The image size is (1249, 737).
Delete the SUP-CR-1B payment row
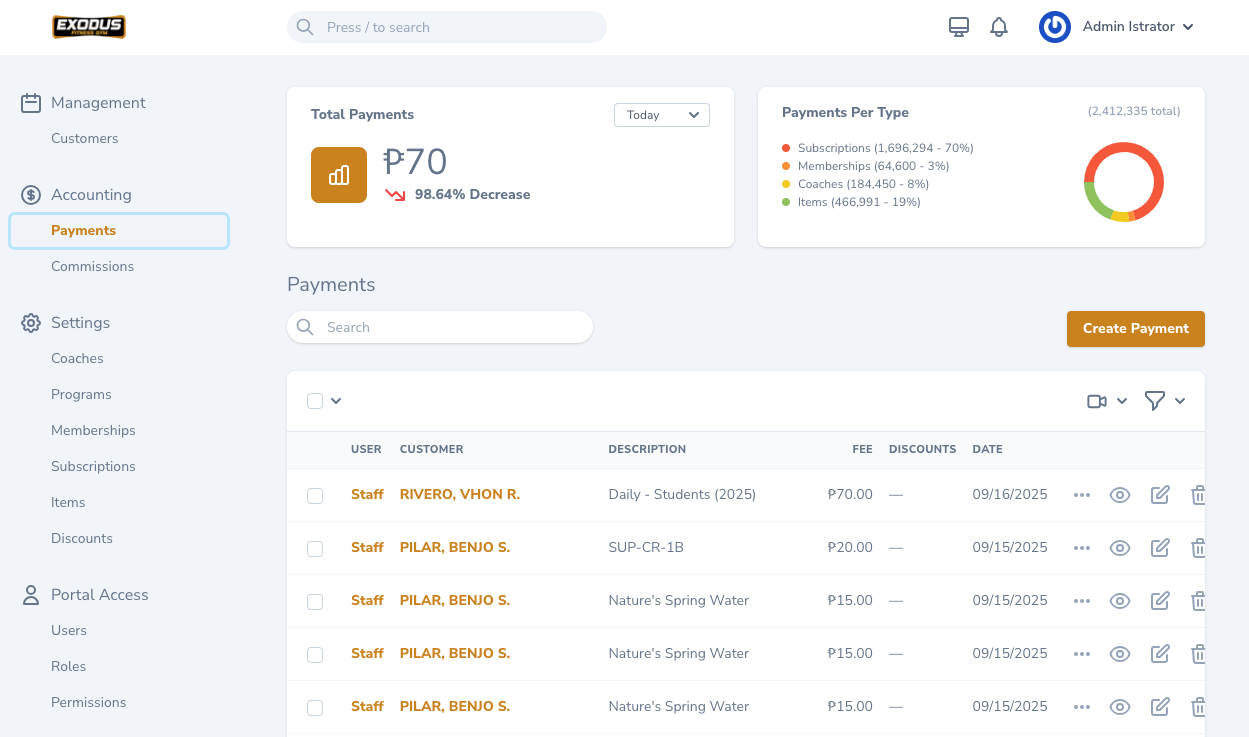pos(1198,548)
